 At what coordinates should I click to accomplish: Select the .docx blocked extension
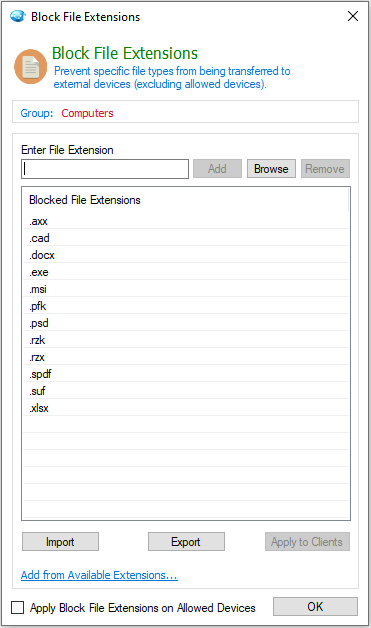click(x=186, y=255)
